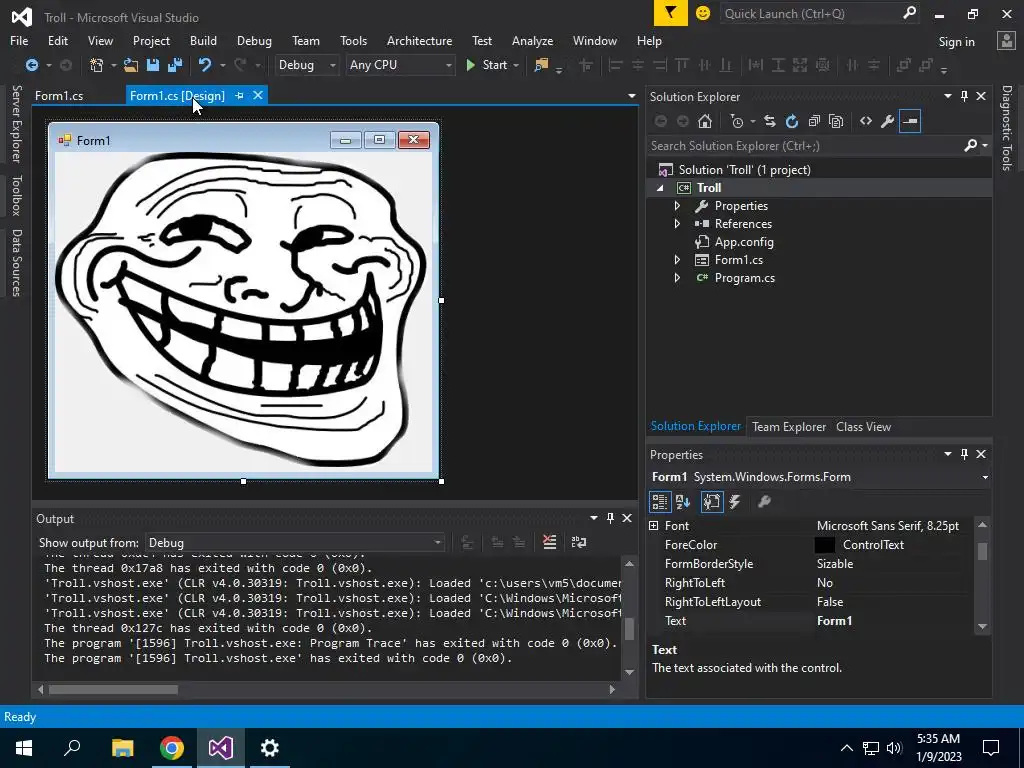Open the Analyze menu
Image resolution: width=1024 pixels, height=768 pixels.
click(x=532, y=40)
